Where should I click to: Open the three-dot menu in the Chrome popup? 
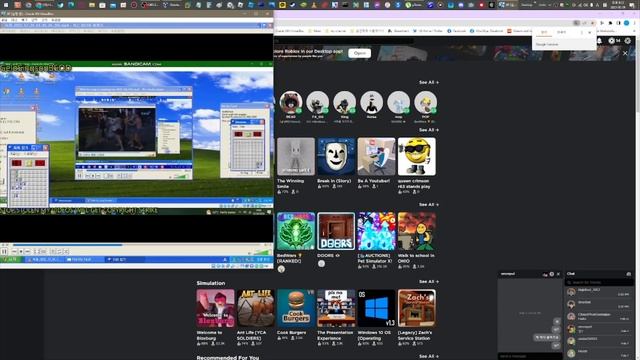[582, 32]
